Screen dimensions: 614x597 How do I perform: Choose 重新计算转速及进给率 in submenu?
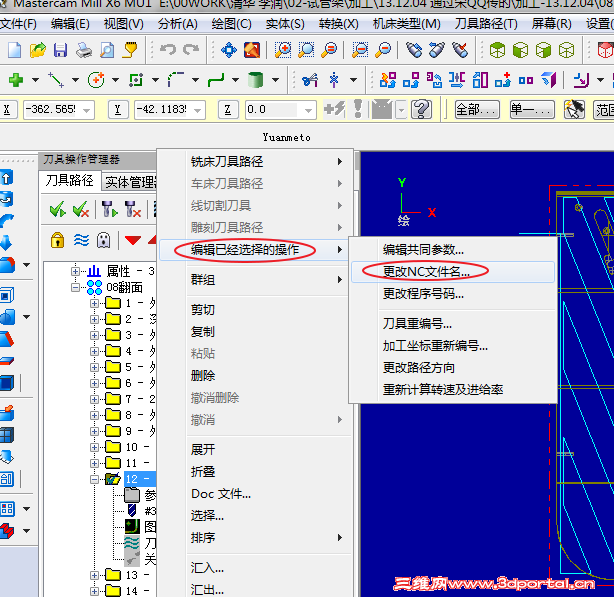[453, 390]
